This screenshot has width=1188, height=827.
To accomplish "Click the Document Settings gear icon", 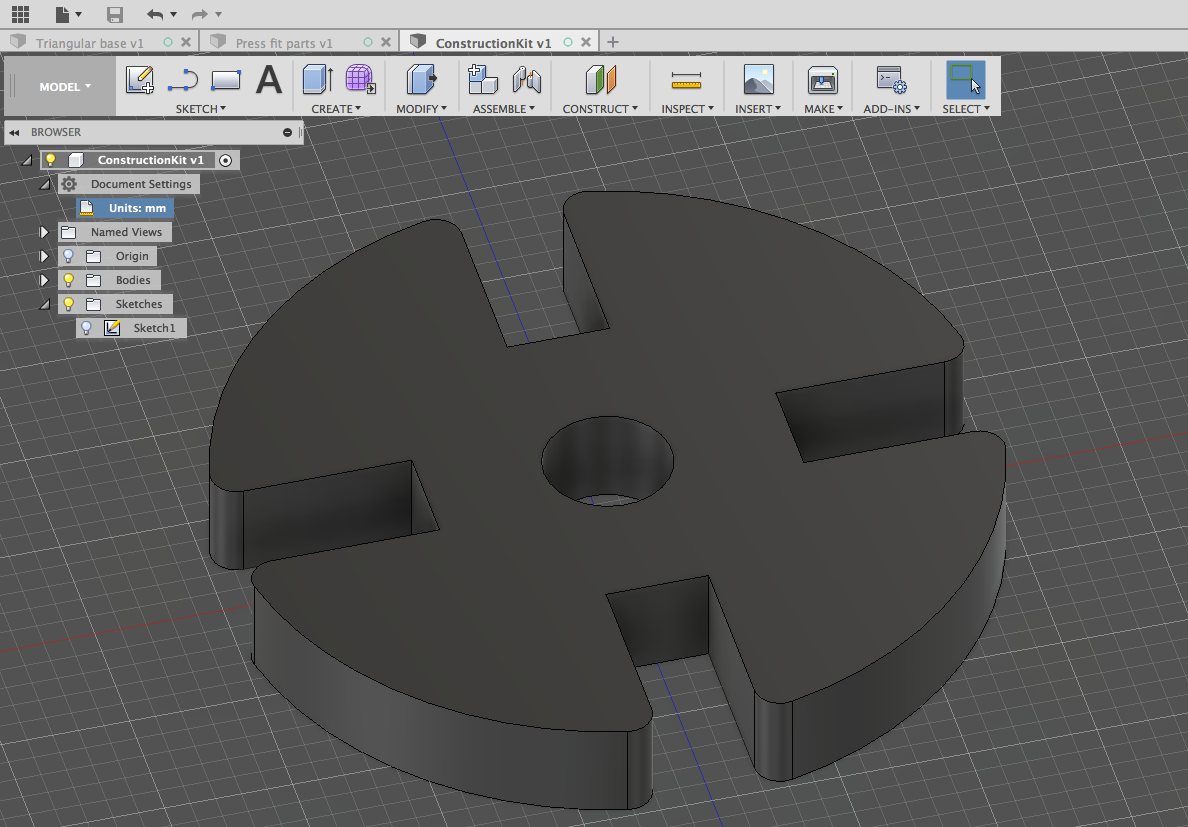I will pos(69,184).
